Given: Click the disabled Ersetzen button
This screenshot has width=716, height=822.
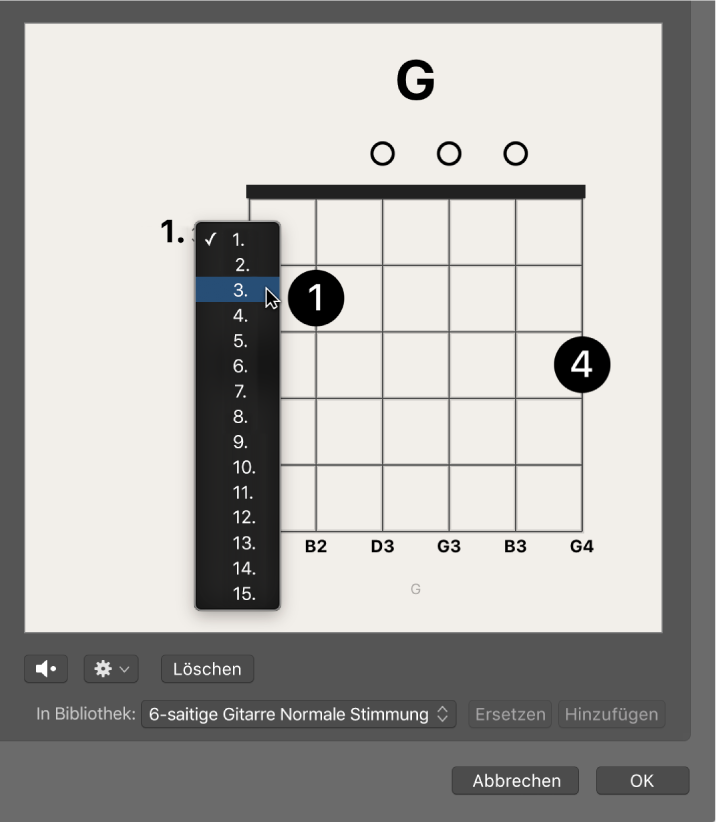Looking at the screenshot, I should pos(510,714).
